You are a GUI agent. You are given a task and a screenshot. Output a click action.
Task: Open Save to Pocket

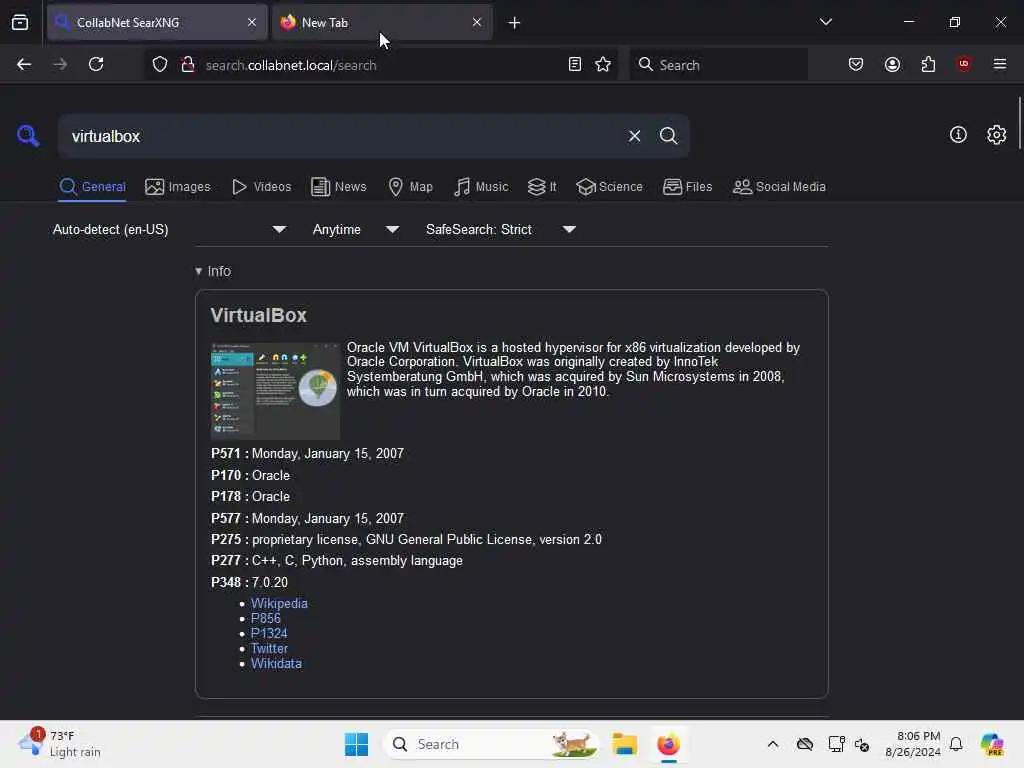(856, 64)
